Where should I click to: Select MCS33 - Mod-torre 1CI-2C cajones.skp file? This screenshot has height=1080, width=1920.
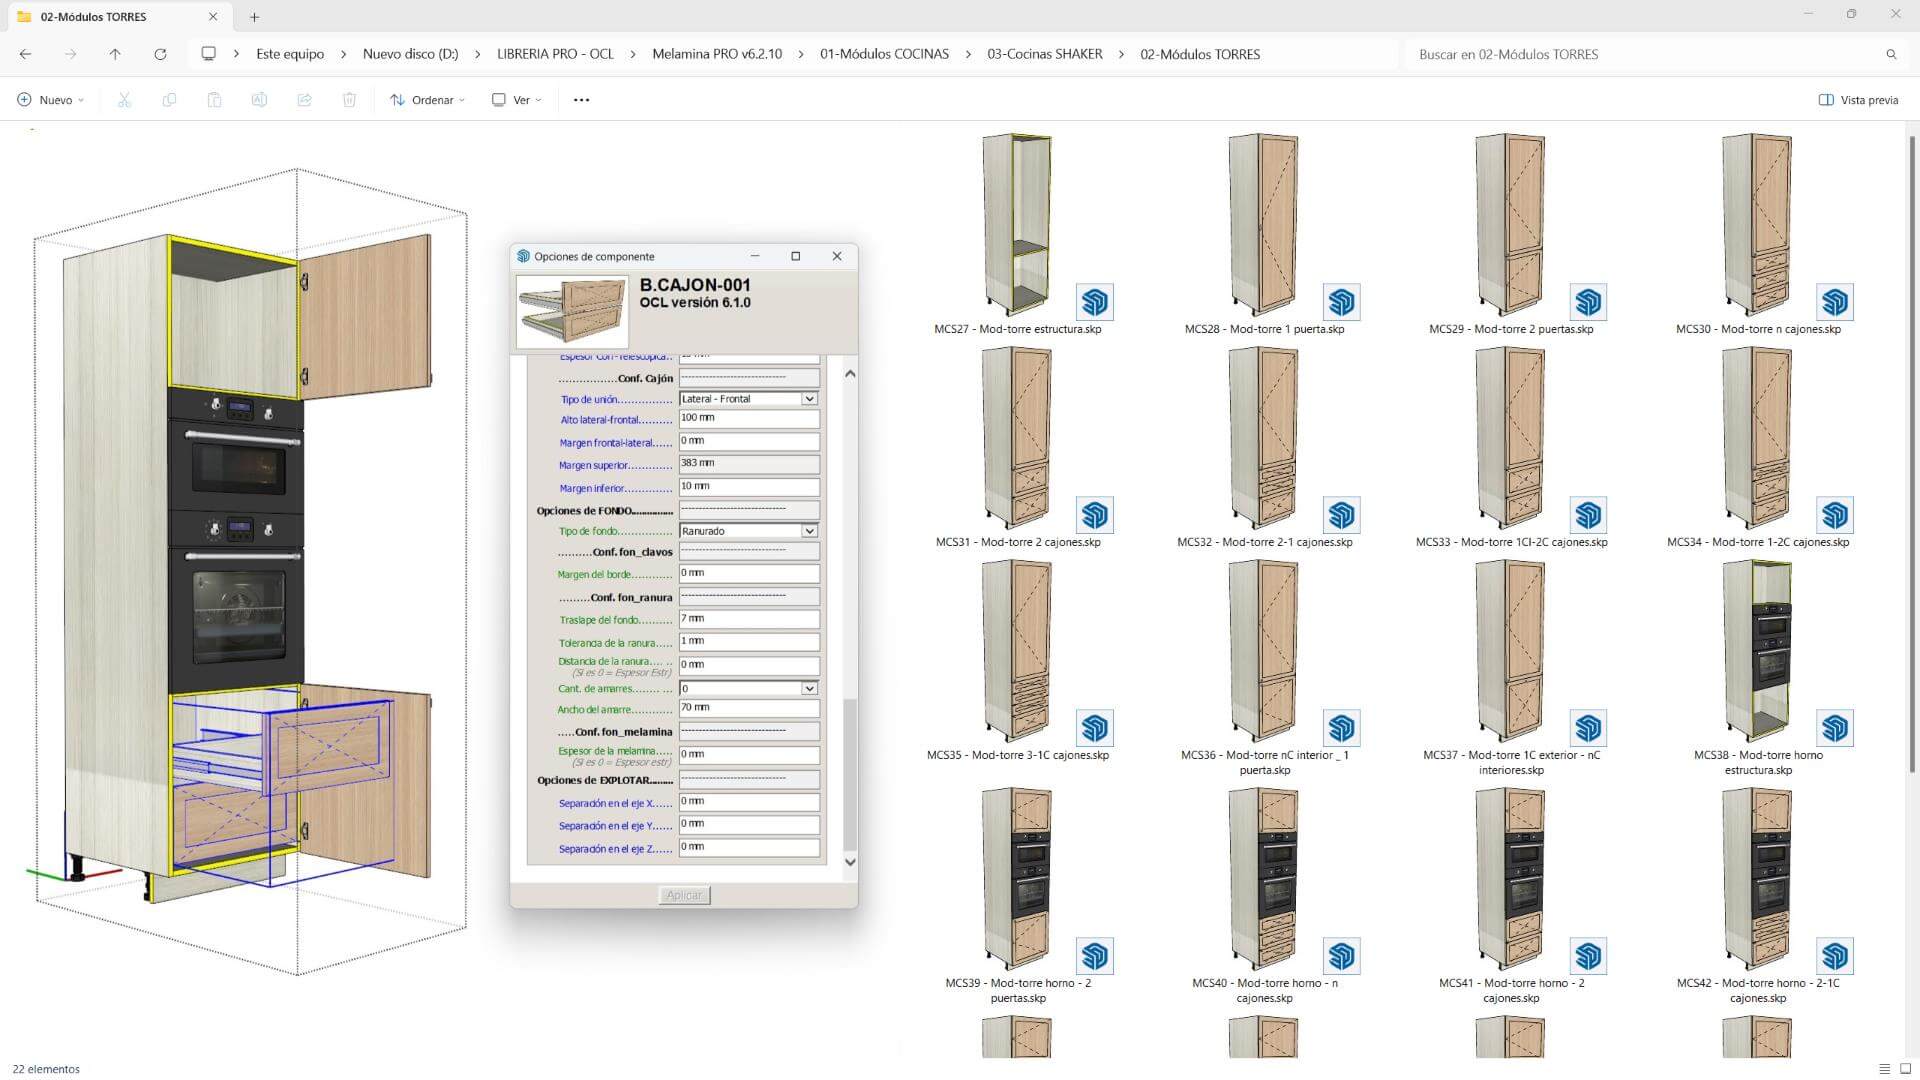pyautogui.click(x=1511, y=447)
